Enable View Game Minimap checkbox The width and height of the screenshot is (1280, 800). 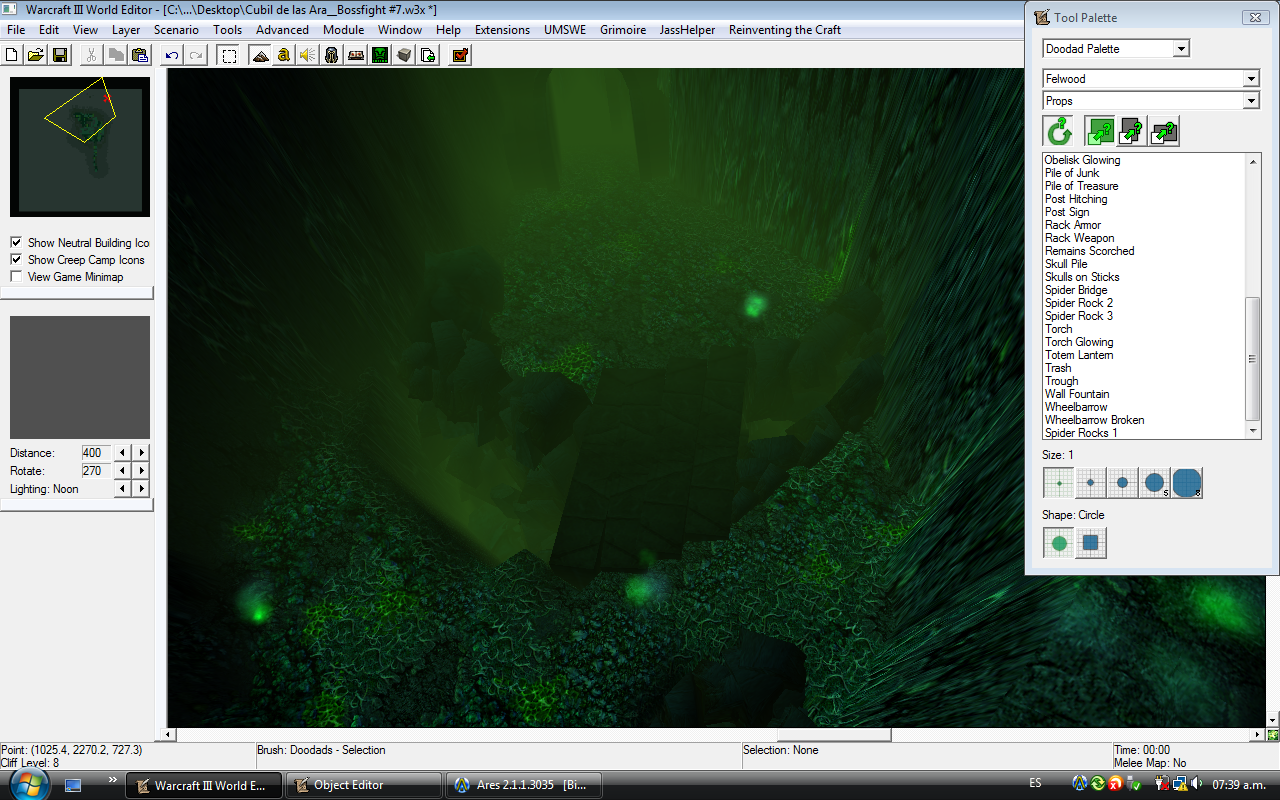[16, 276]
